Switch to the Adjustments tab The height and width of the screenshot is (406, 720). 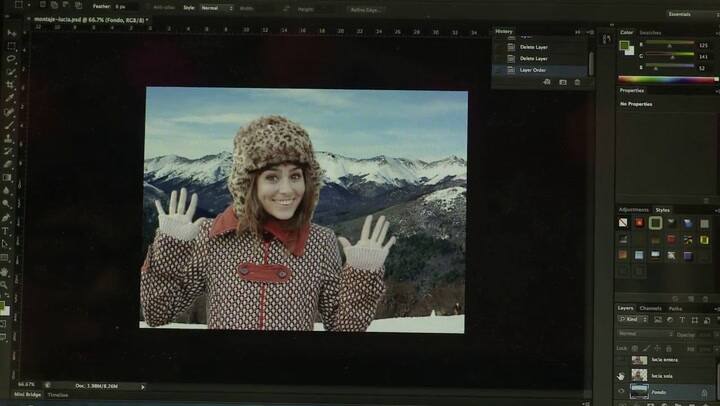point(634,210)
